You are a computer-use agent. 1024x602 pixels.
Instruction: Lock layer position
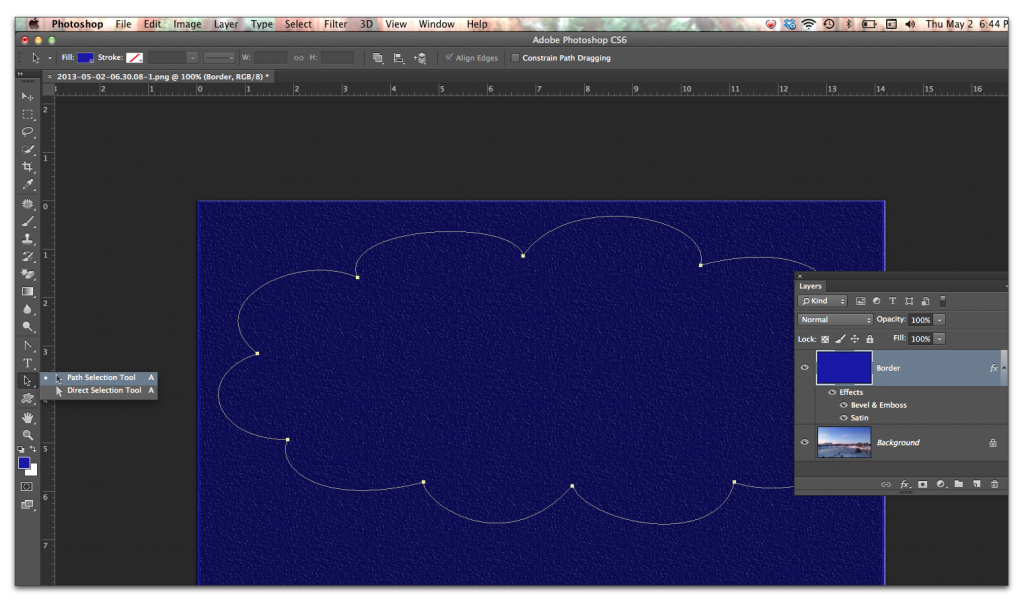[x=855, y=339]
